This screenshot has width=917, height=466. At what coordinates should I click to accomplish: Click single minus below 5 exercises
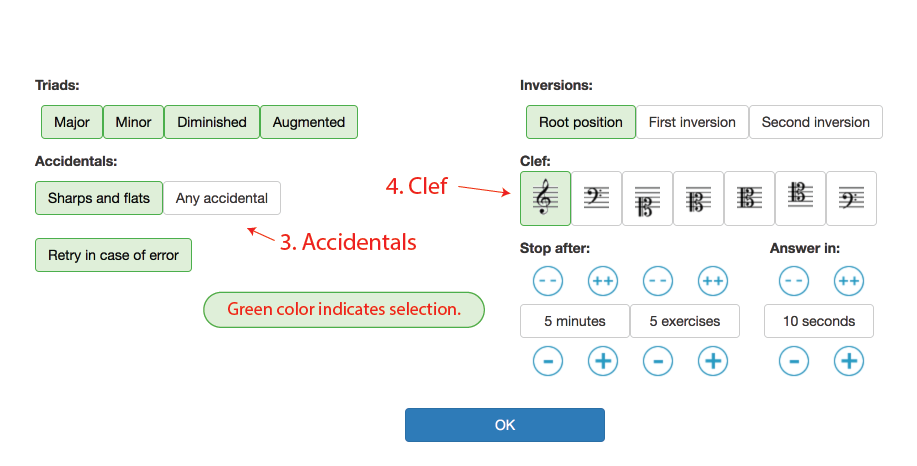point(657,360)
